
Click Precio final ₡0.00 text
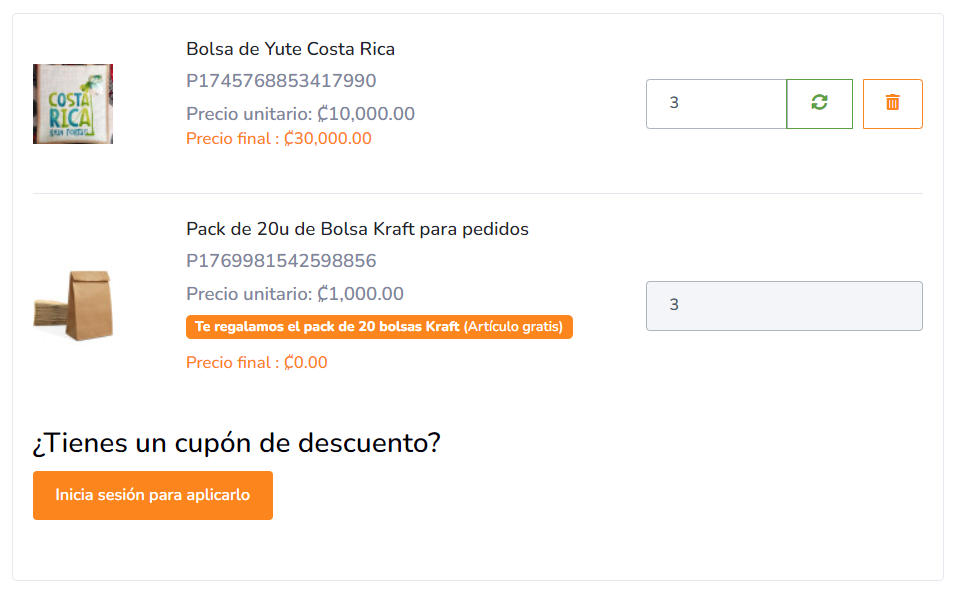tap(256, 362)
